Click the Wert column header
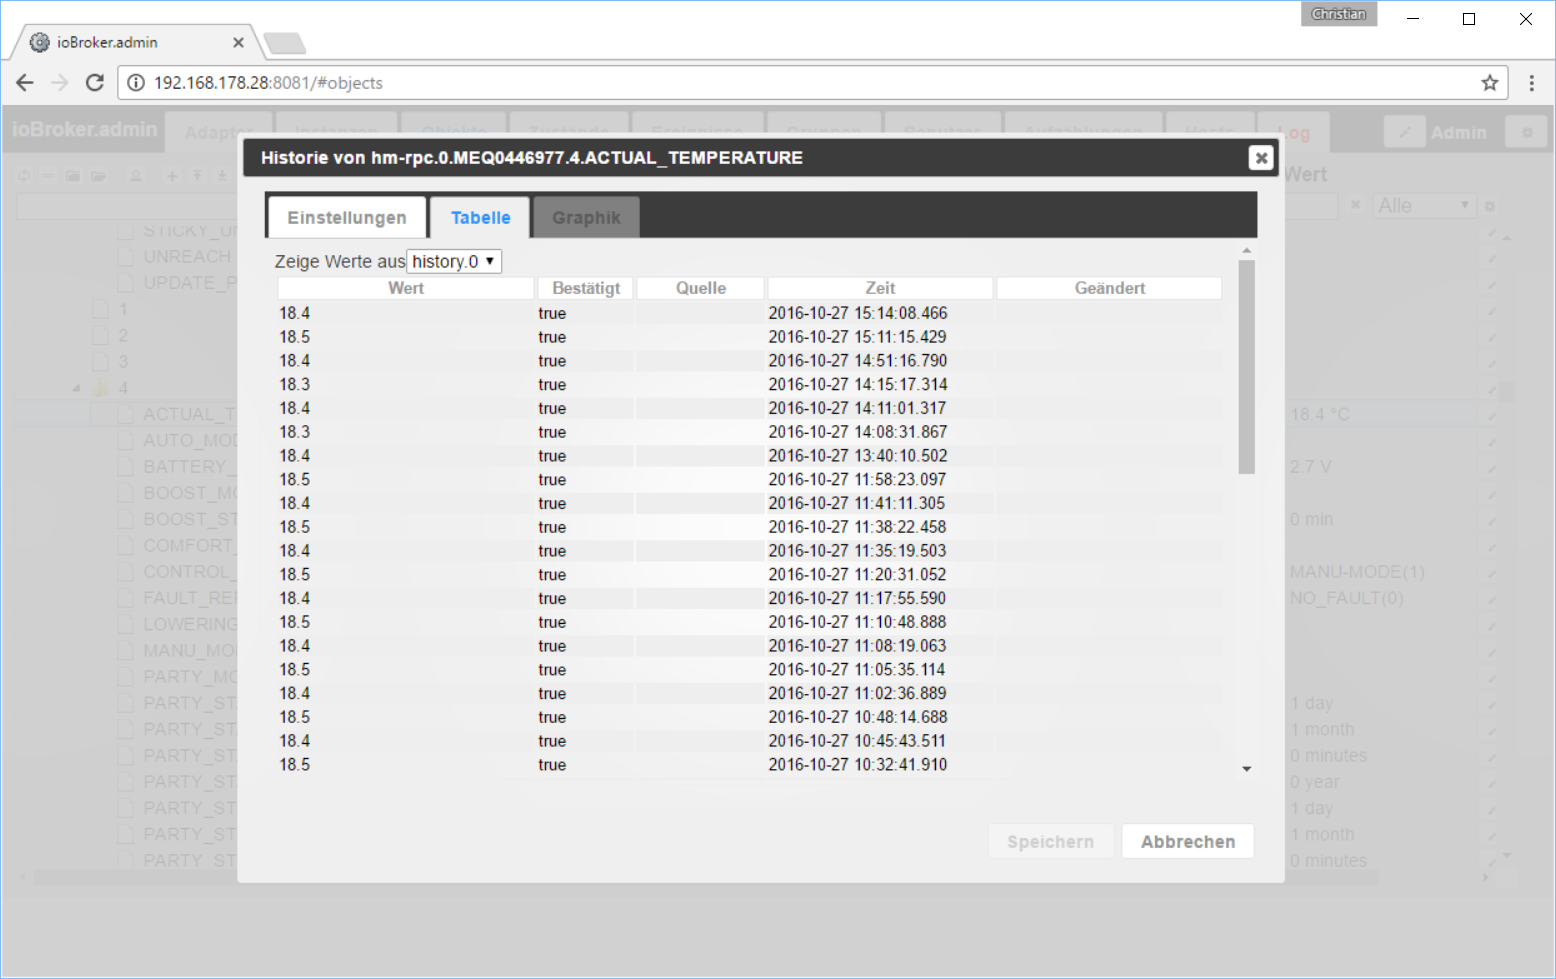This screenshot has height=979, width=1556. [406, 288]
